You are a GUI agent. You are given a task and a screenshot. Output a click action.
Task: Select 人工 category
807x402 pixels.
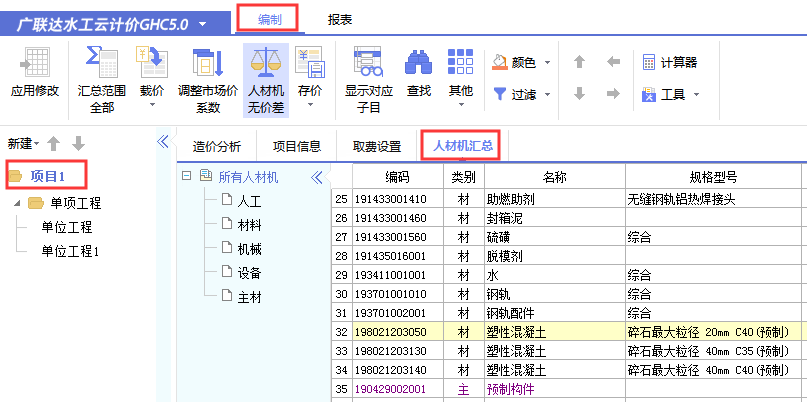(x=250, y=201)
